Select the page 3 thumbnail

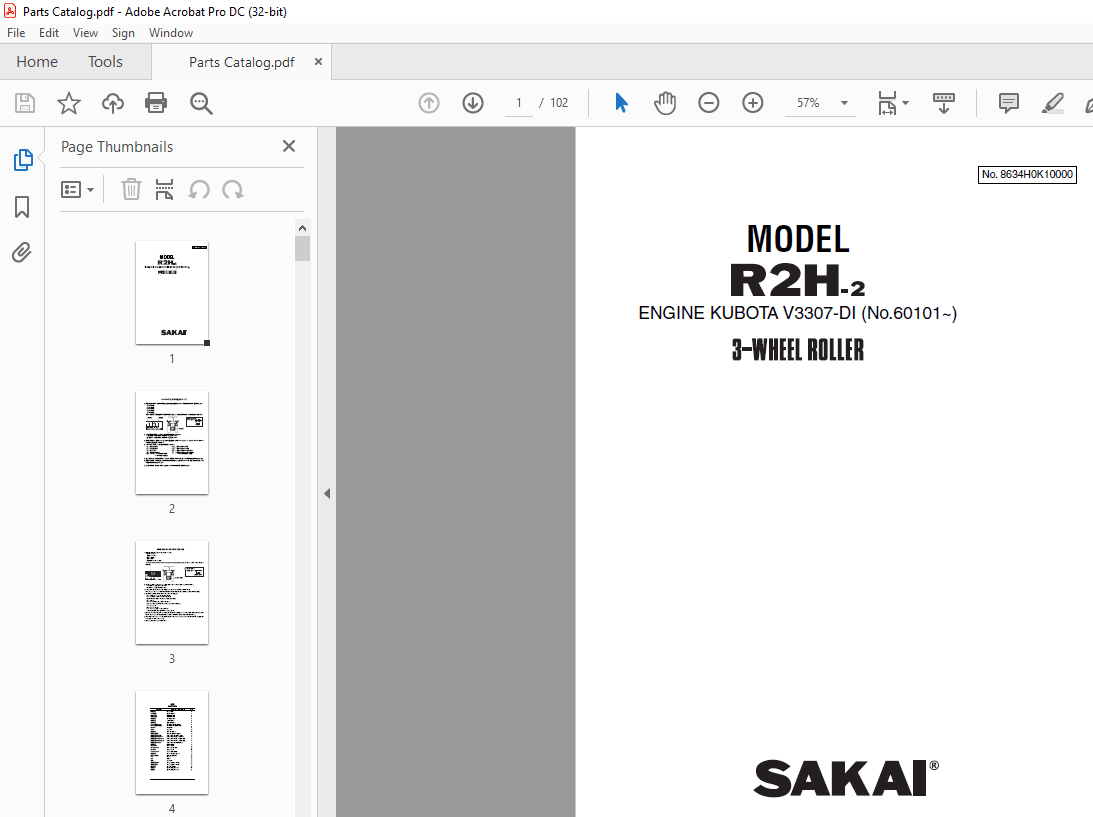click(172, 592)
